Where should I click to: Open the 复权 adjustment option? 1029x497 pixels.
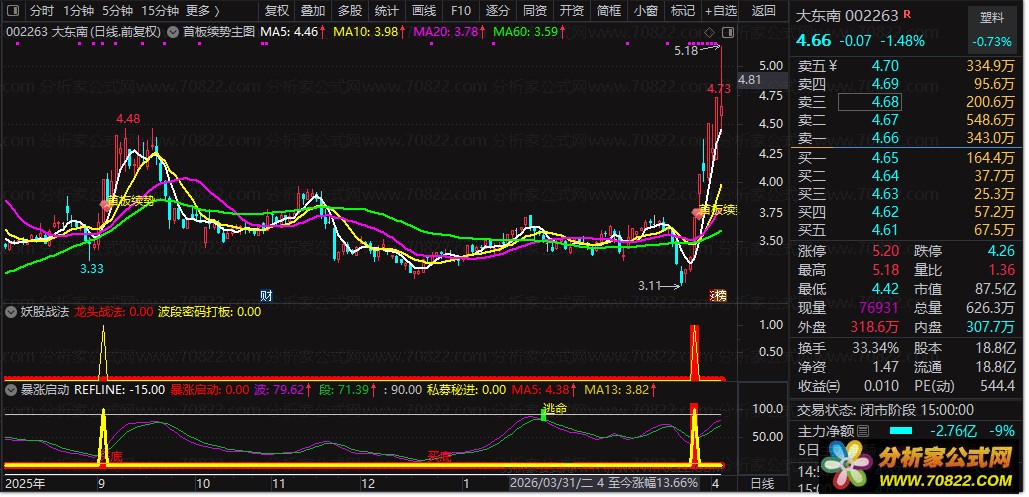click(x=277, y=11)
